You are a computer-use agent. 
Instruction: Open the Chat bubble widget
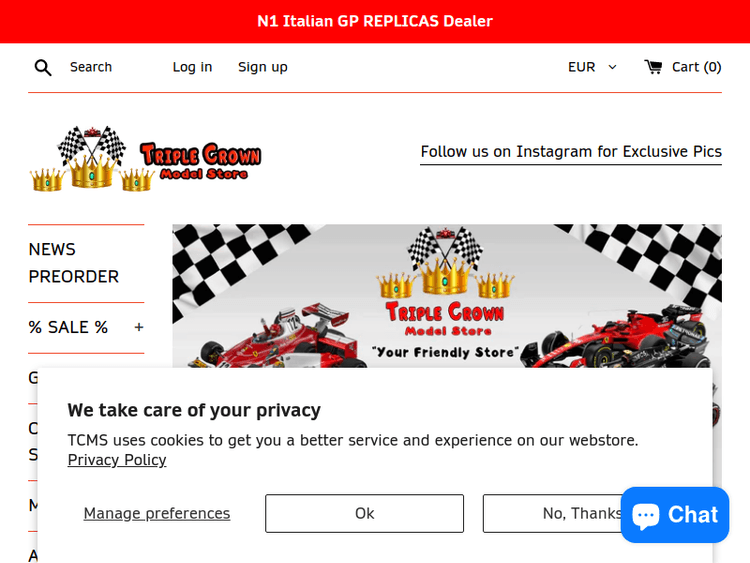pos(674,515)
